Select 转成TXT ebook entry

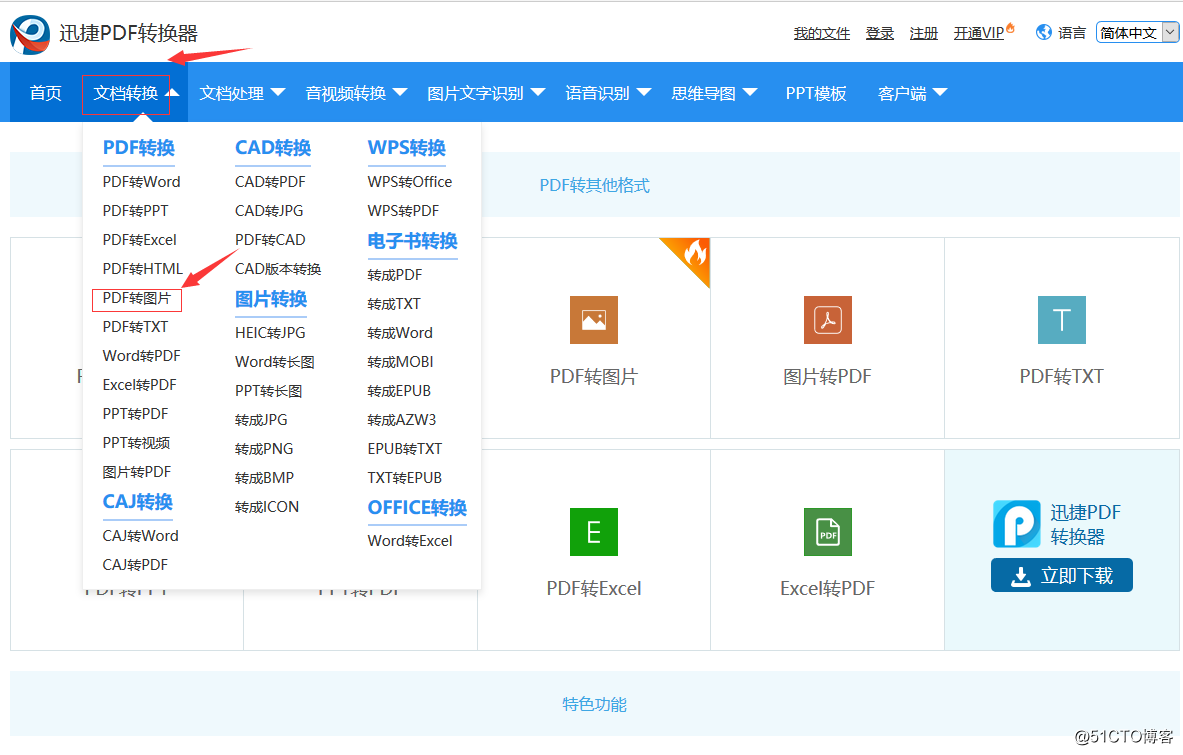(394, 304)
